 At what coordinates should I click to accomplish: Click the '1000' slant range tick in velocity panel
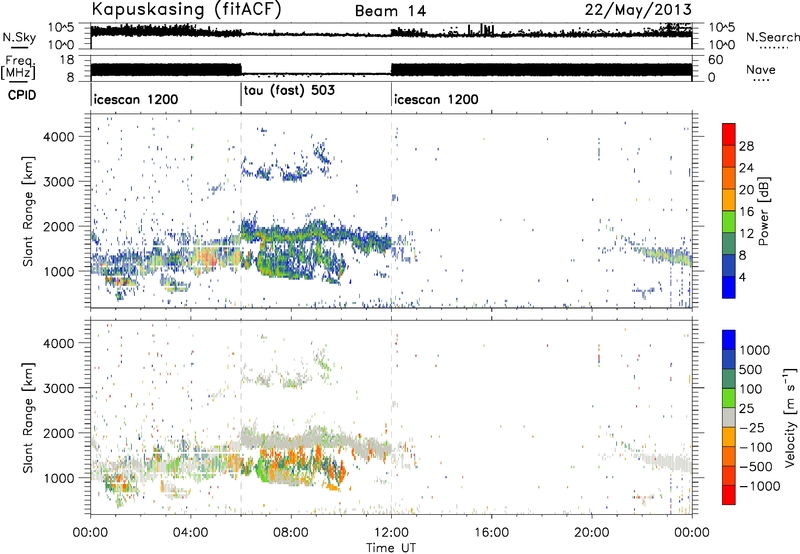[x=59, y=478]
